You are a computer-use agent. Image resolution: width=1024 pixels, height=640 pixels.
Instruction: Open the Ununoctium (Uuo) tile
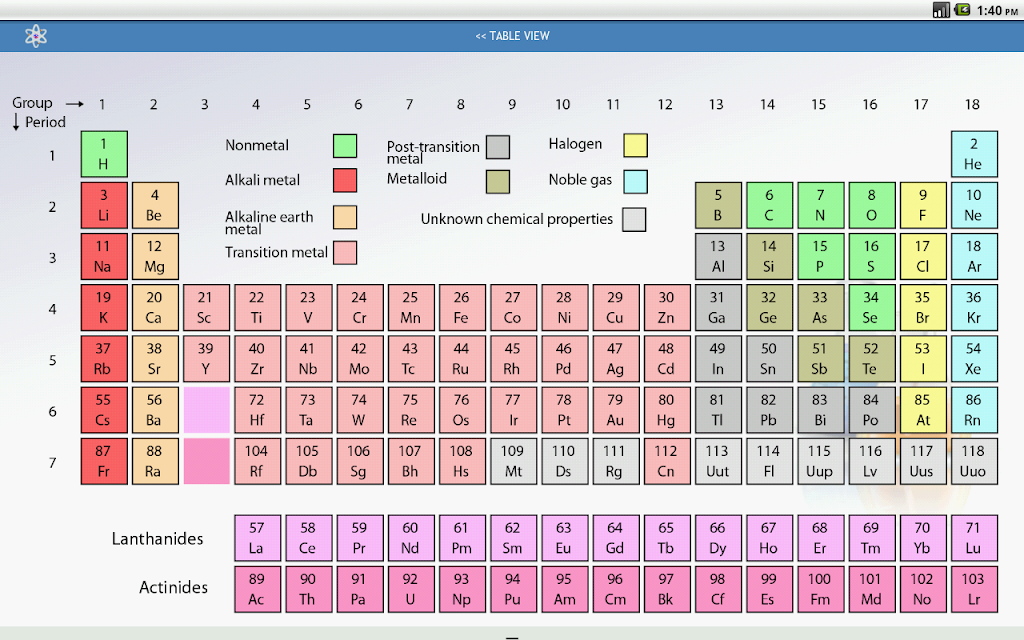pyautogui.click(x=974, y=461)
